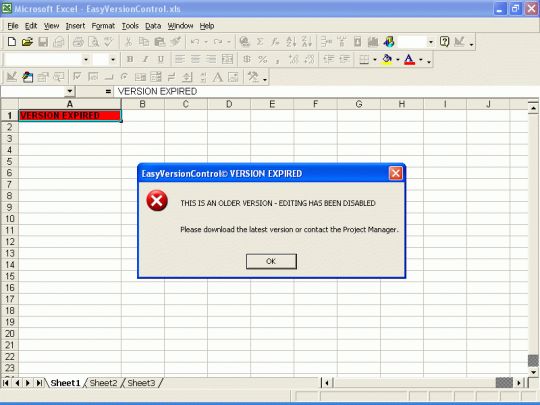The width and height of the screenshot is (540, 405).
Task: Click the Insert Hyperlink globe icon
Action: [245, 42]
